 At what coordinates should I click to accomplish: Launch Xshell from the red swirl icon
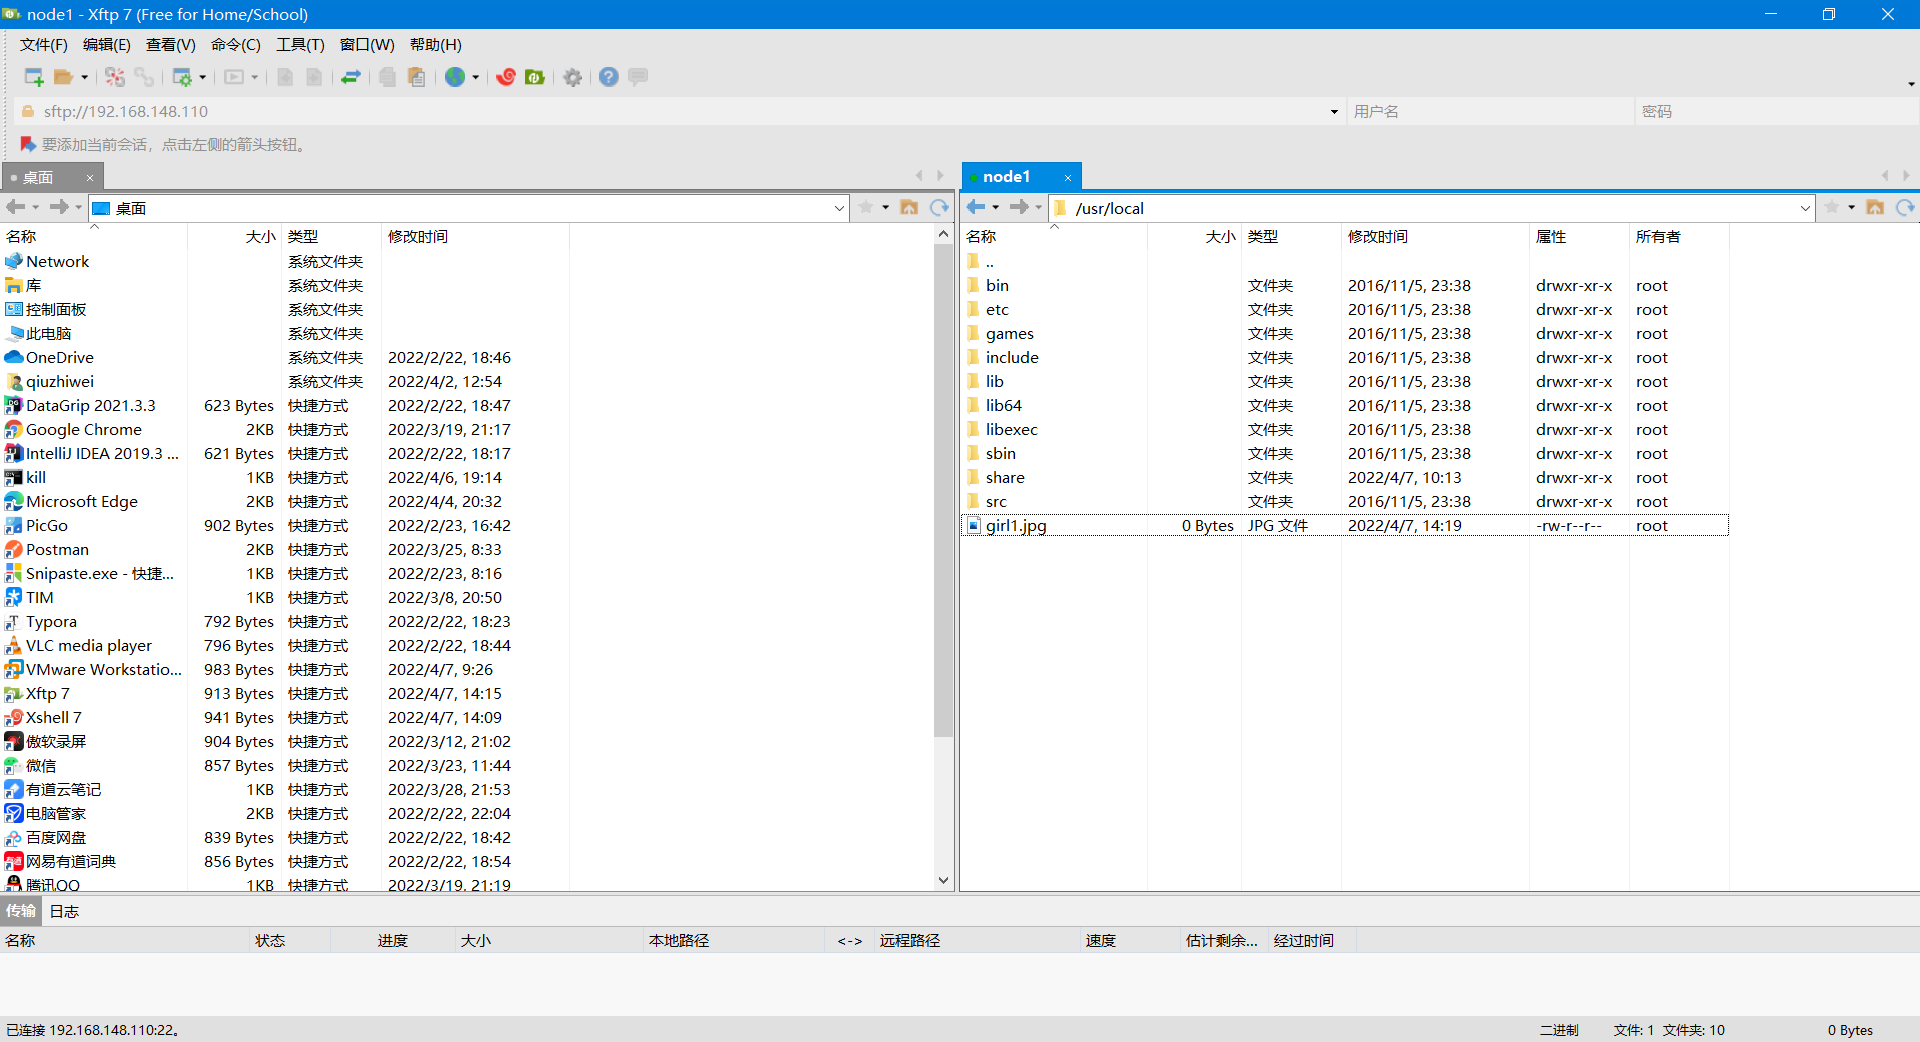[x=506, y=77]
